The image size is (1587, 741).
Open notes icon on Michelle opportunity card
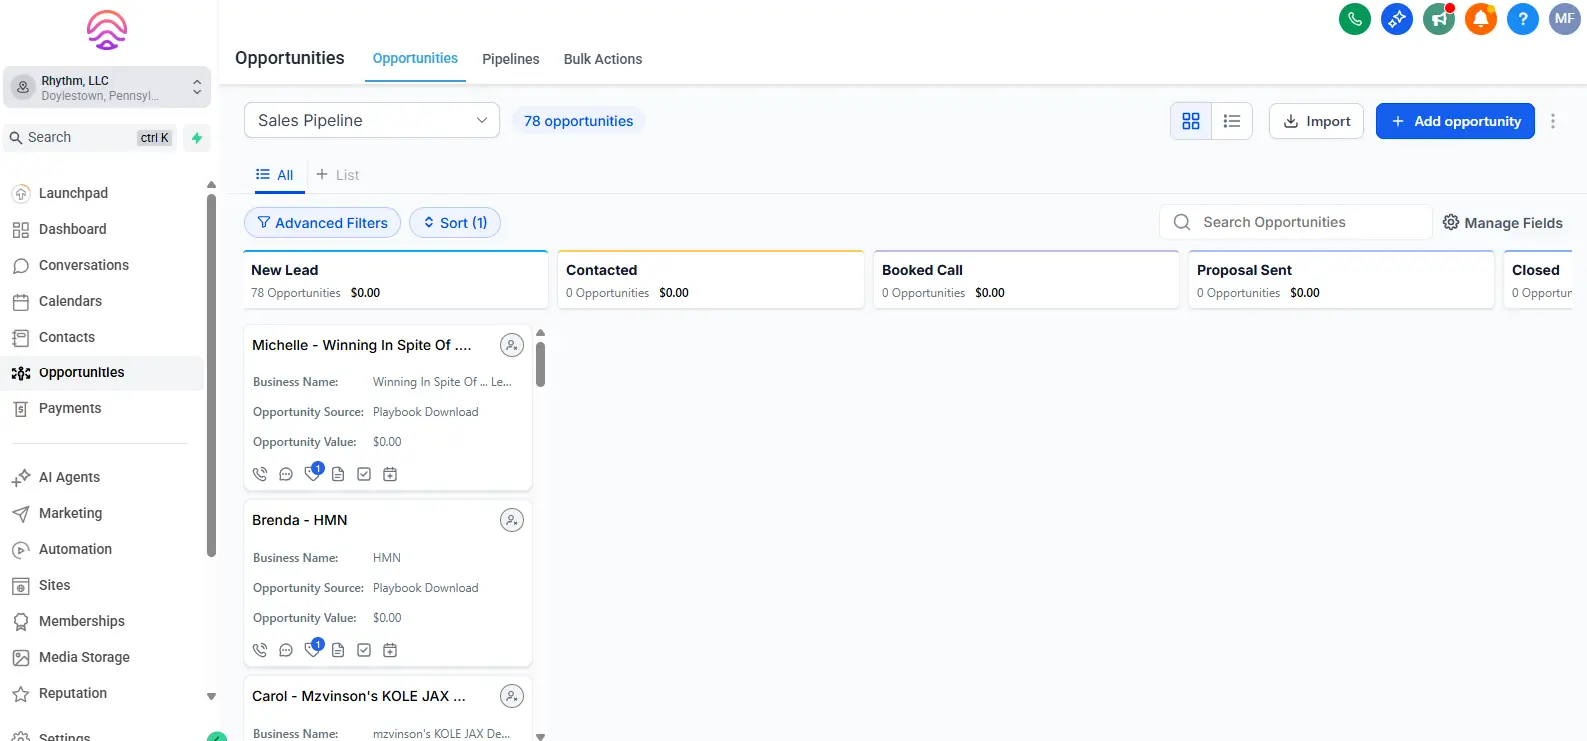click(338, 474)
